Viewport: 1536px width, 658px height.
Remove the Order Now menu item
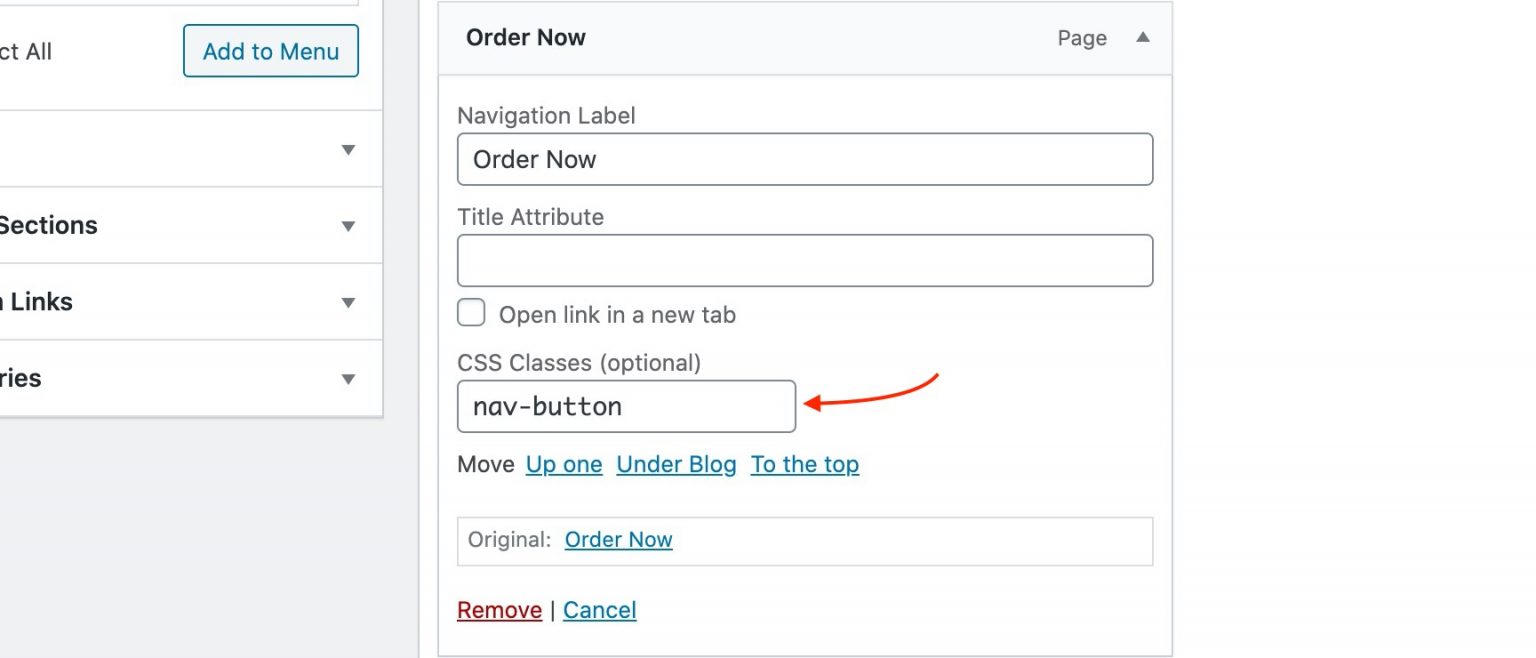(499, 609)
